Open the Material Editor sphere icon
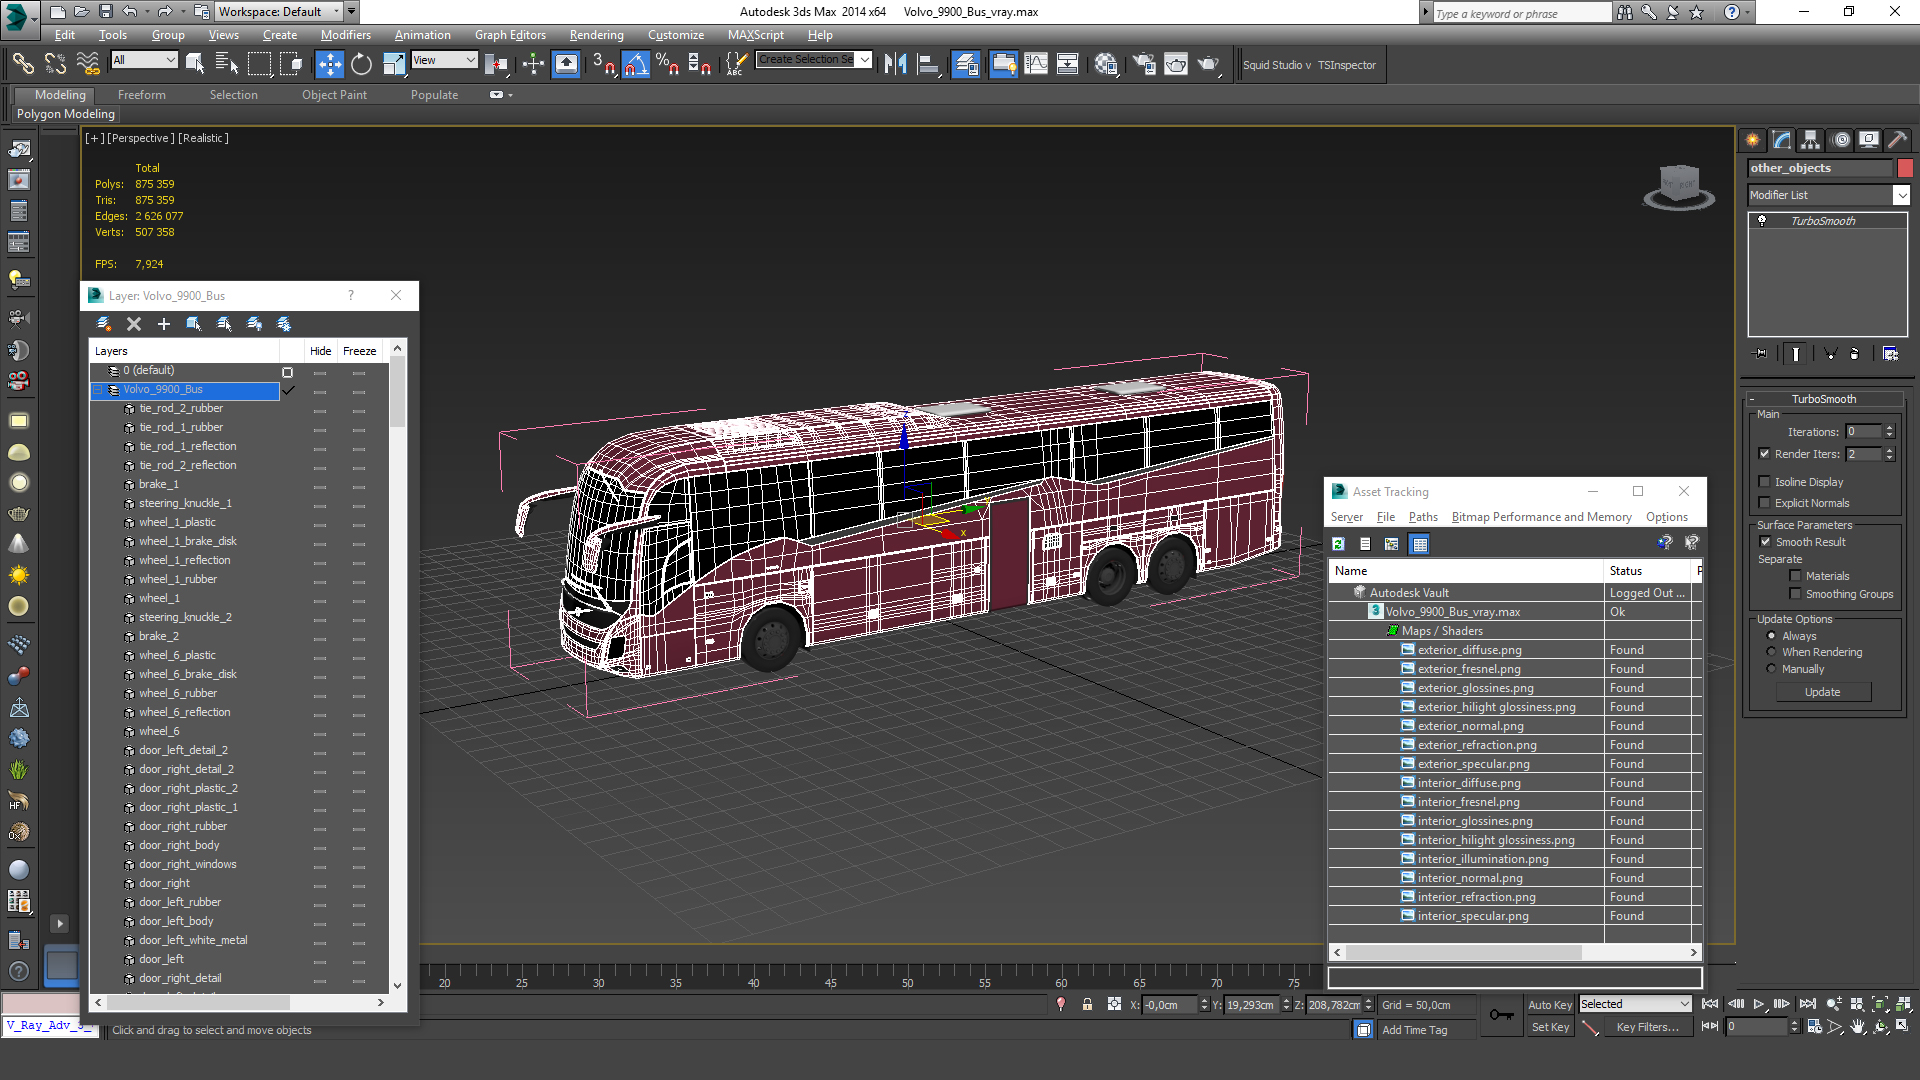 click(x=1105, y=65)
